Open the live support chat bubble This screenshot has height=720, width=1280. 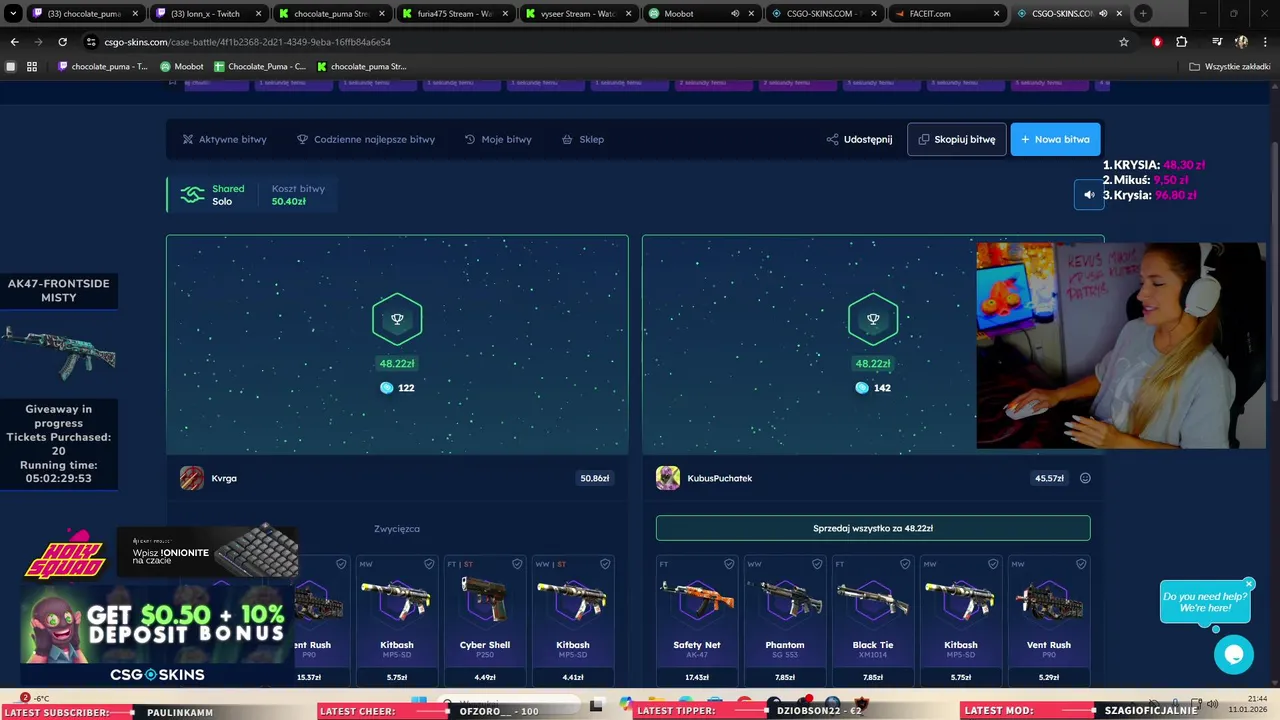[1234, 655]
